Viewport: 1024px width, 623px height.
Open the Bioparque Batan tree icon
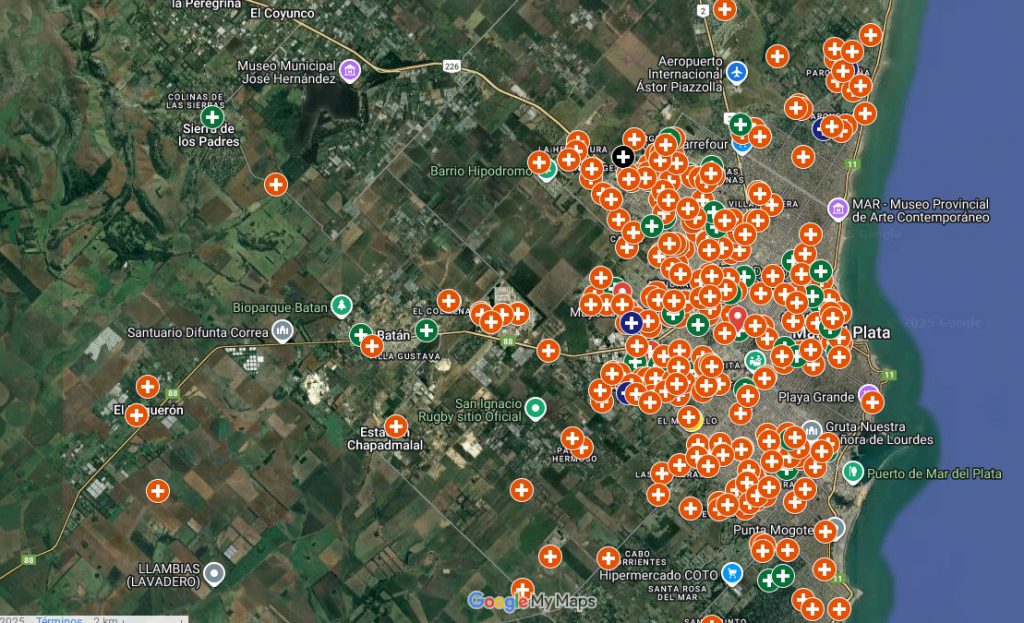[342, 304]
